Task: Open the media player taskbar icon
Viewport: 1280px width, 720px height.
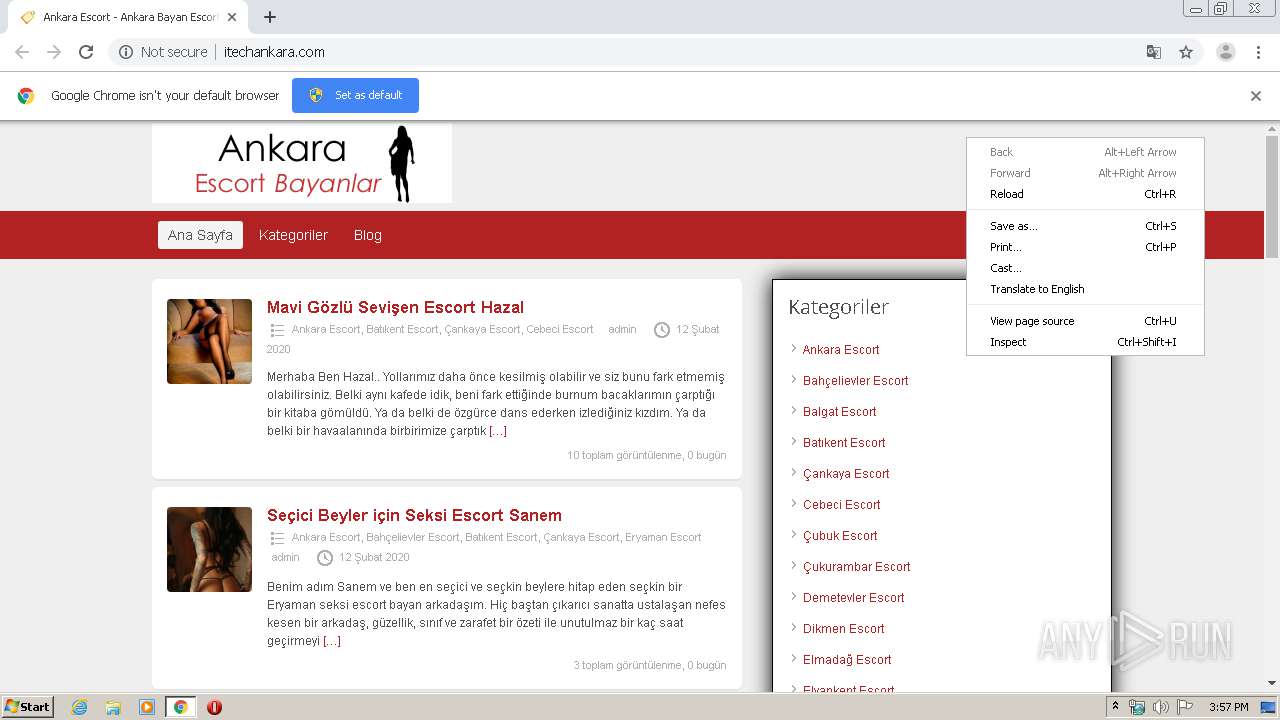Action: [147, 707]
